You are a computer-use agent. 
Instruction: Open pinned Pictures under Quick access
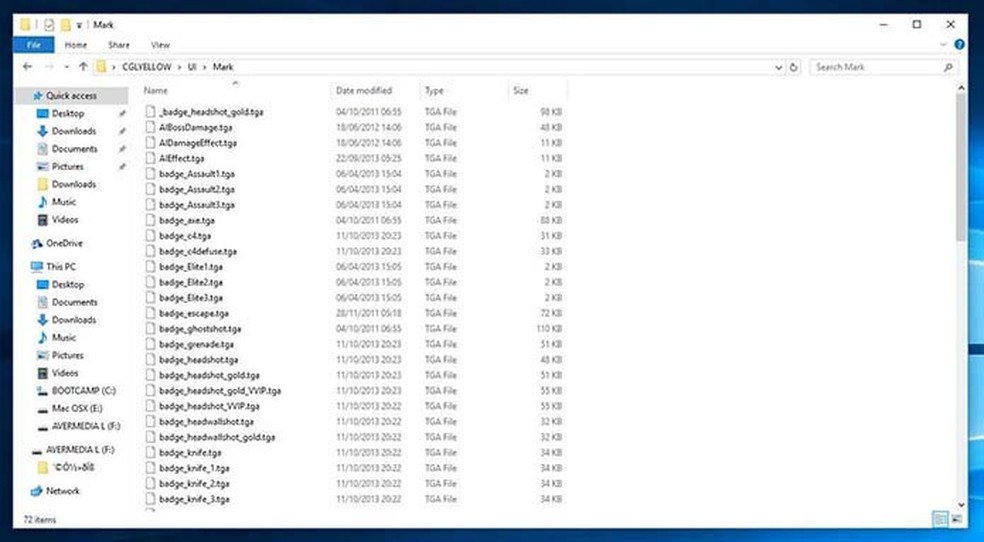68,166
